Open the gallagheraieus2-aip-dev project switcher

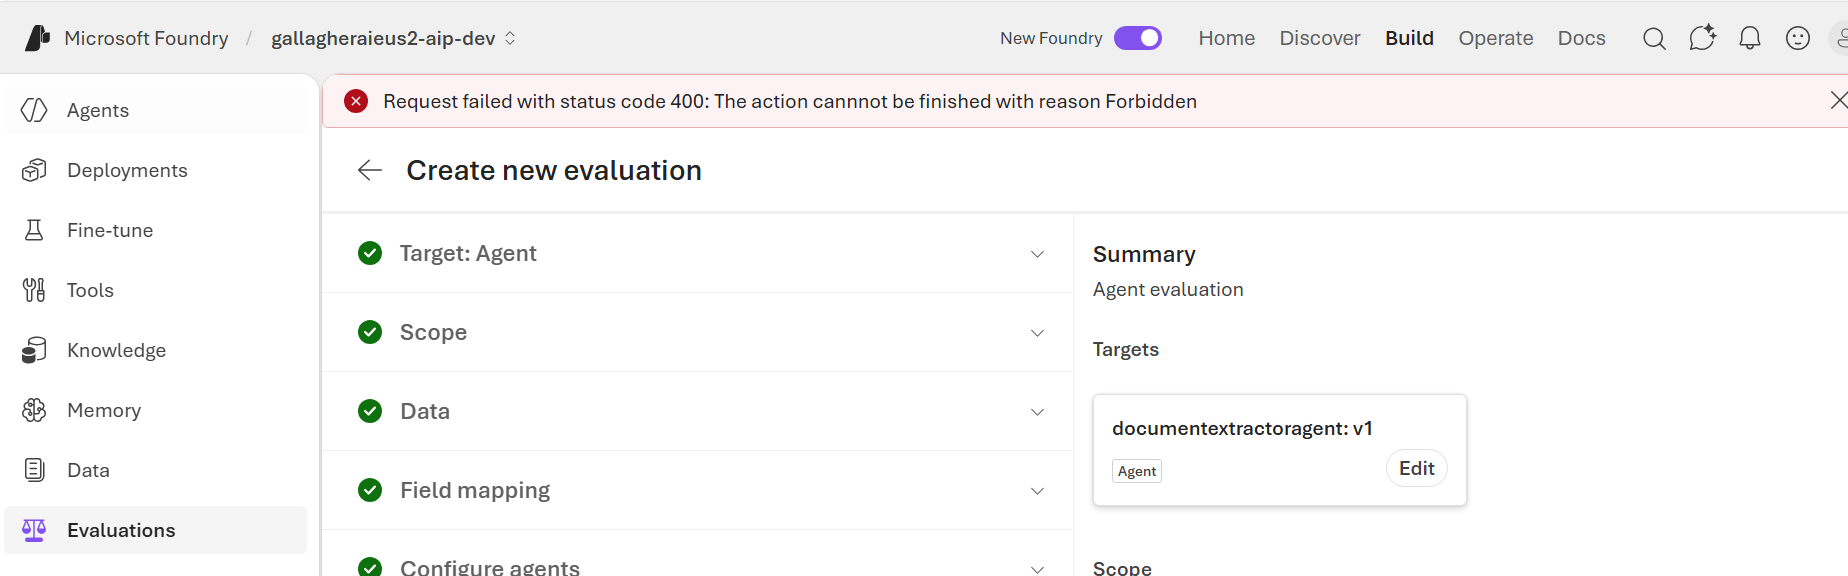pyautogui.click(x=393, y=38)
